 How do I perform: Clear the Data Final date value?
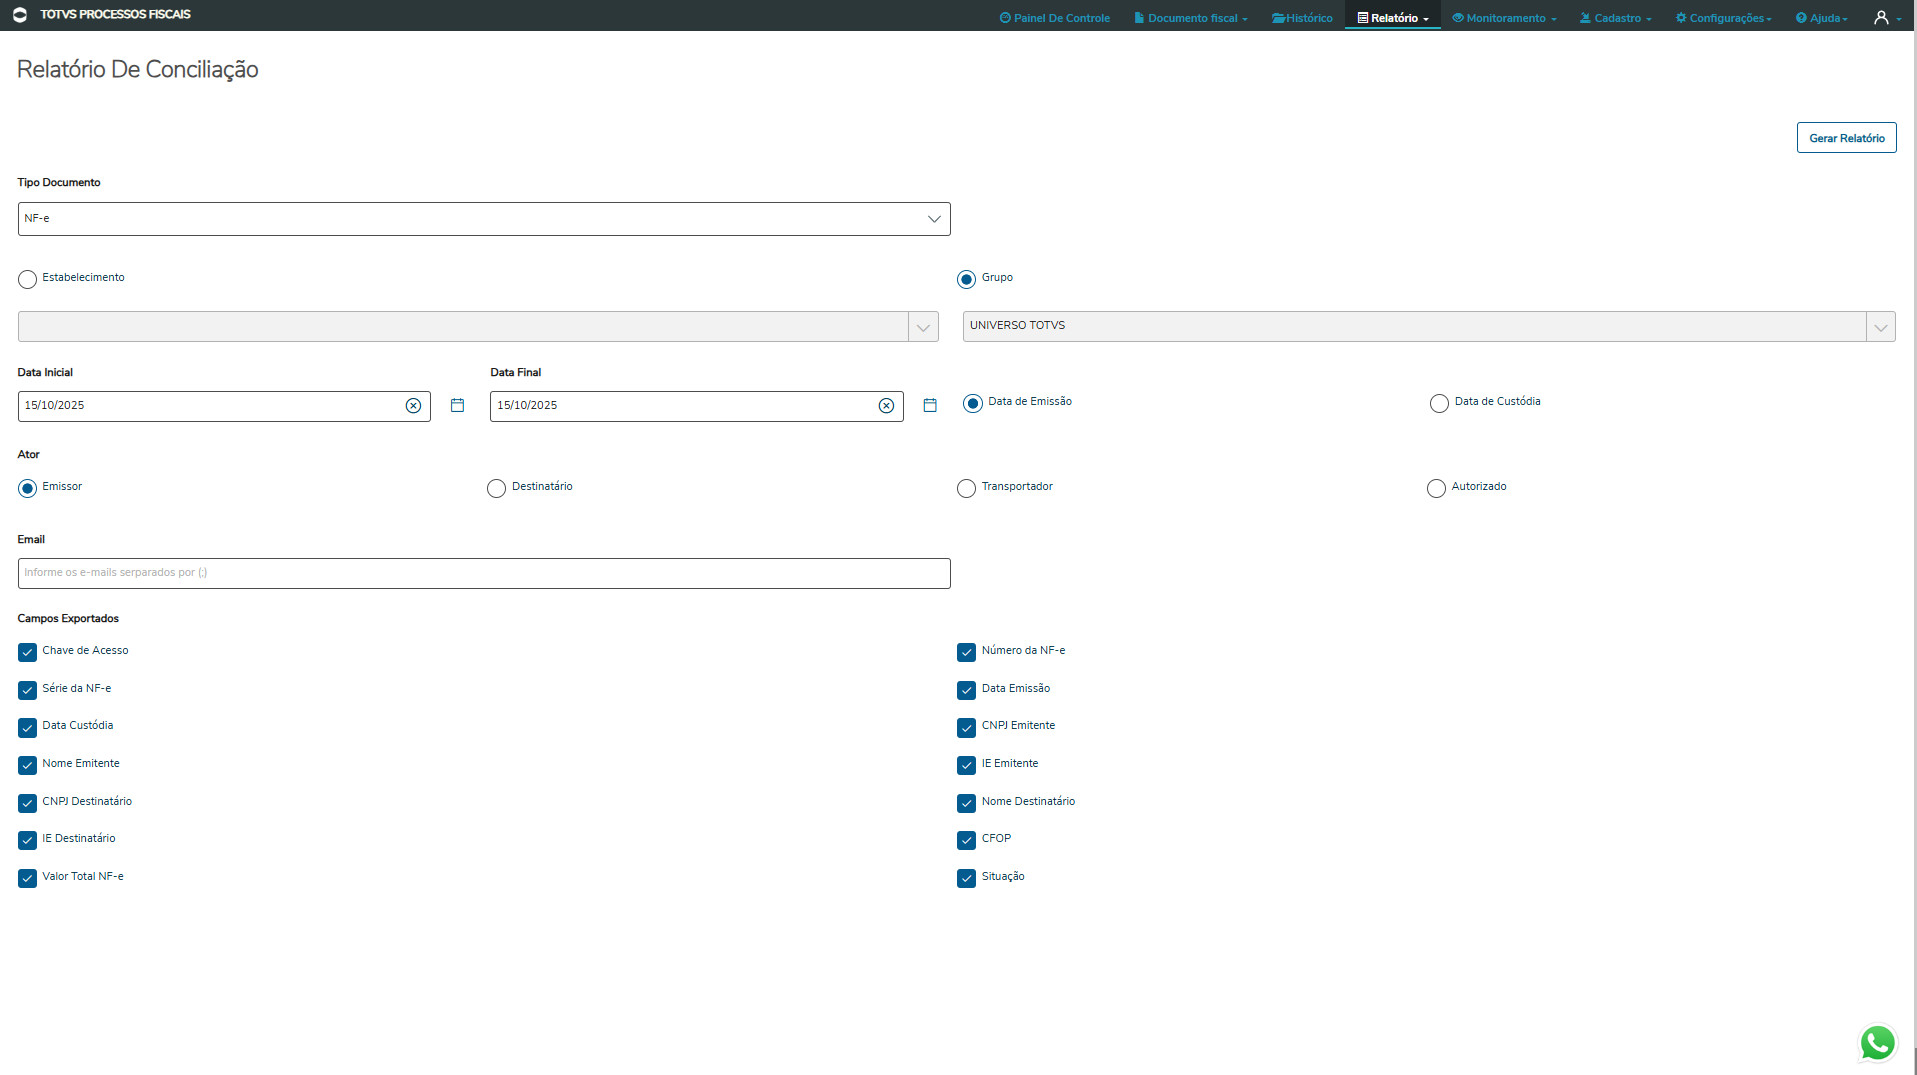886,405
